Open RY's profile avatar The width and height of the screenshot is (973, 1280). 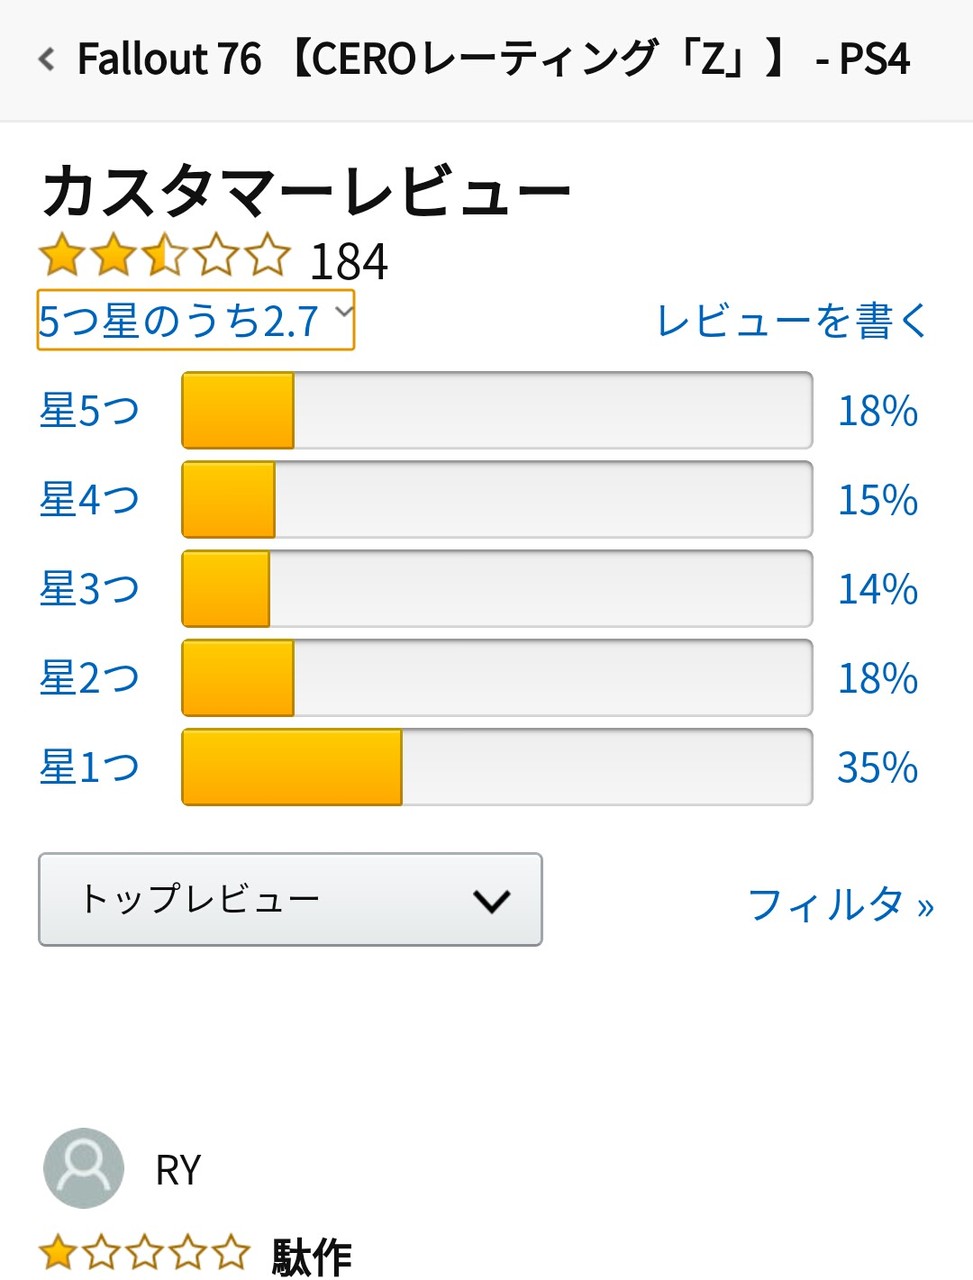[84, 1168]
